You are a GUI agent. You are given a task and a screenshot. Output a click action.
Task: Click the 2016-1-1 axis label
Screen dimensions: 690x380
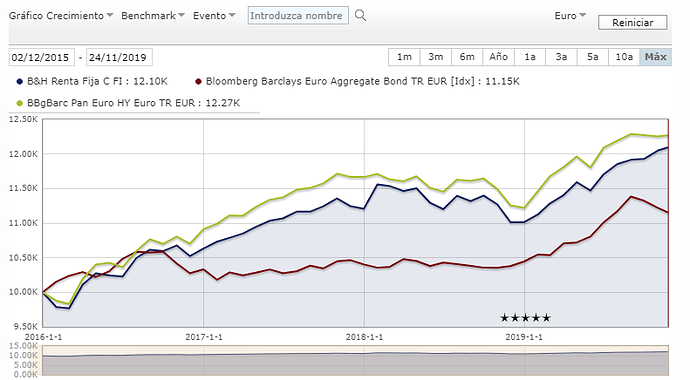(44, 337)
